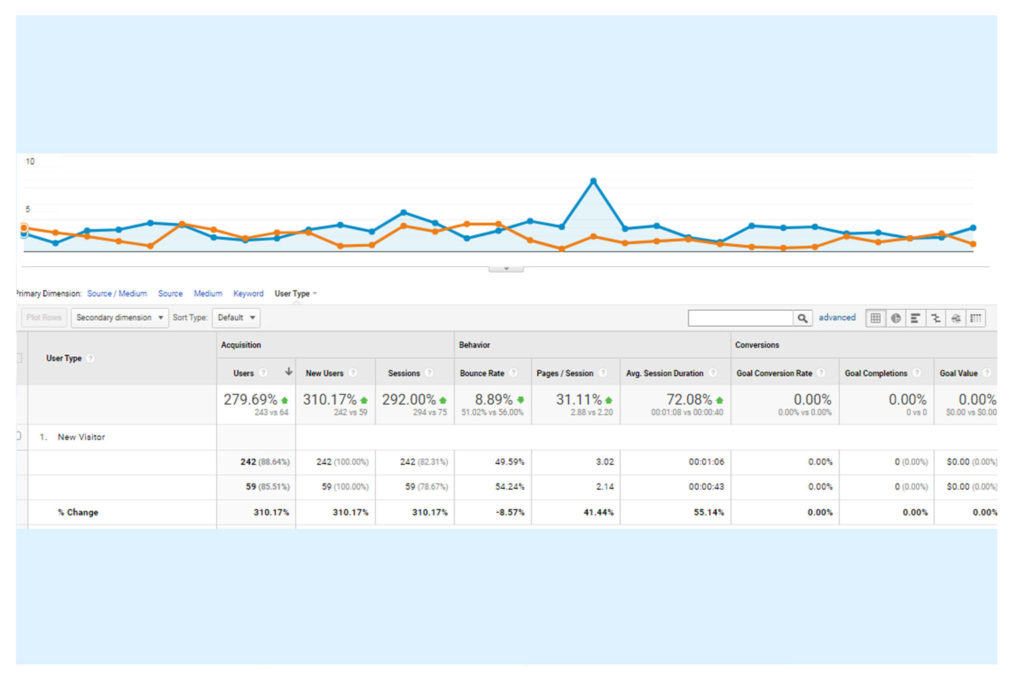Click the 31.11% Pages / Session summary

[x=579, y=400]
